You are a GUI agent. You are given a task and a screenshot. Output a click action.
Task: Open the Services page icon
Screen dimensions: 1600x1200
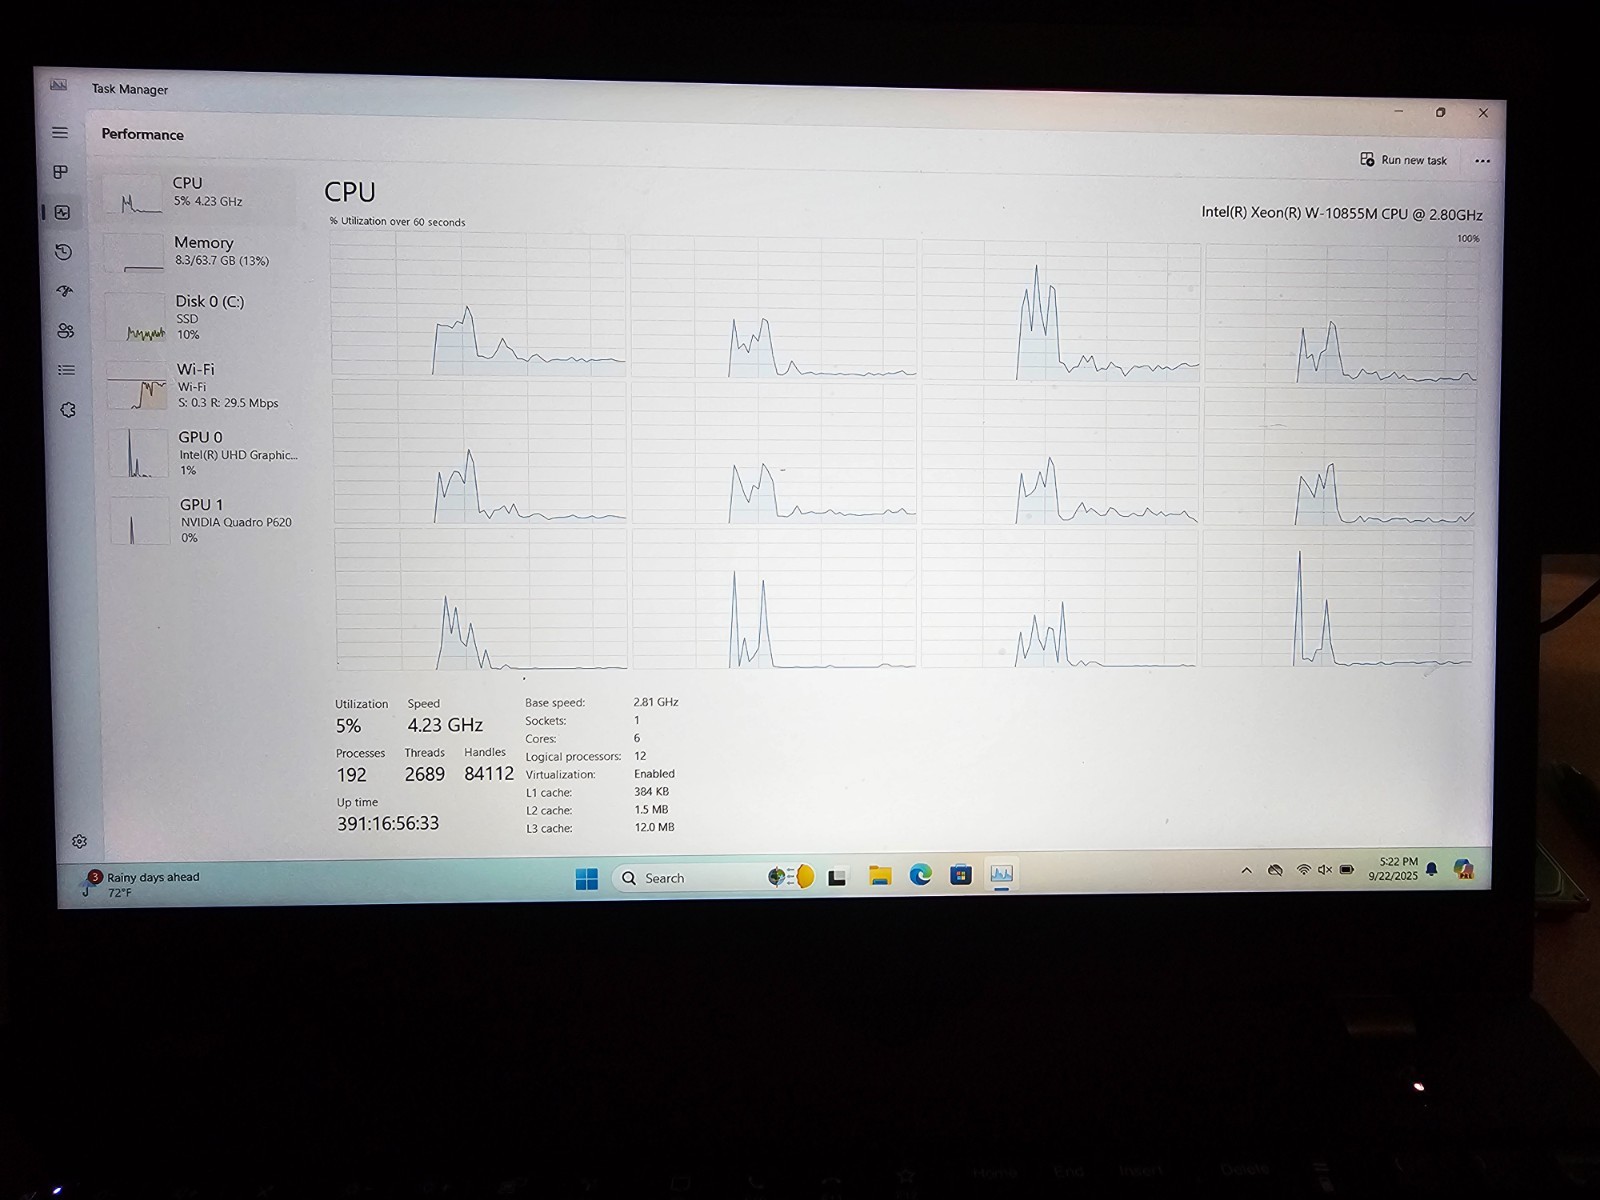68,410
